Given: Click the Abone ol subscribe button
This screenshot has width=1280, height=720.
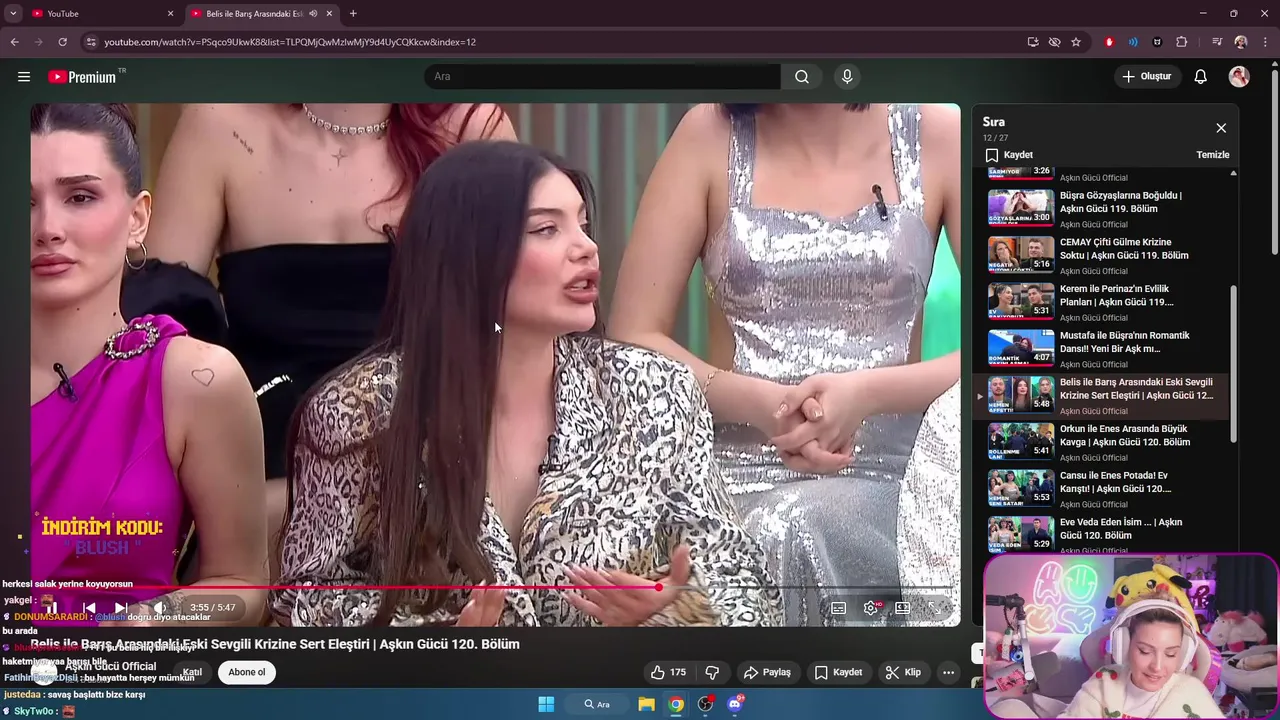Looking at the screenshot, I should pos(247,672).
